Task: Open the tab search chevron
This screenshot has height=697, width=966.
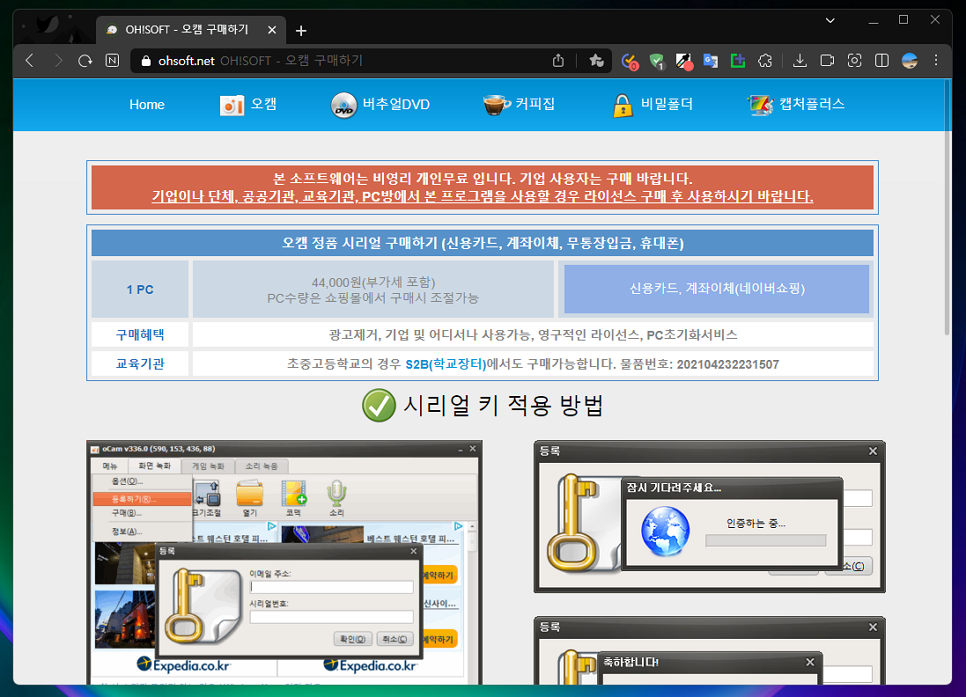Action: pos(830,20)
